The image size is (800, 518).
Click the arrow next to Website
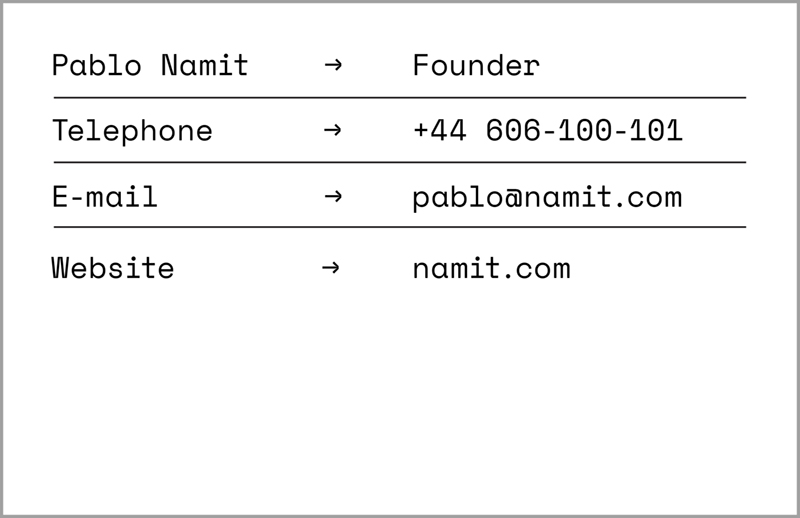coord(331,268)
